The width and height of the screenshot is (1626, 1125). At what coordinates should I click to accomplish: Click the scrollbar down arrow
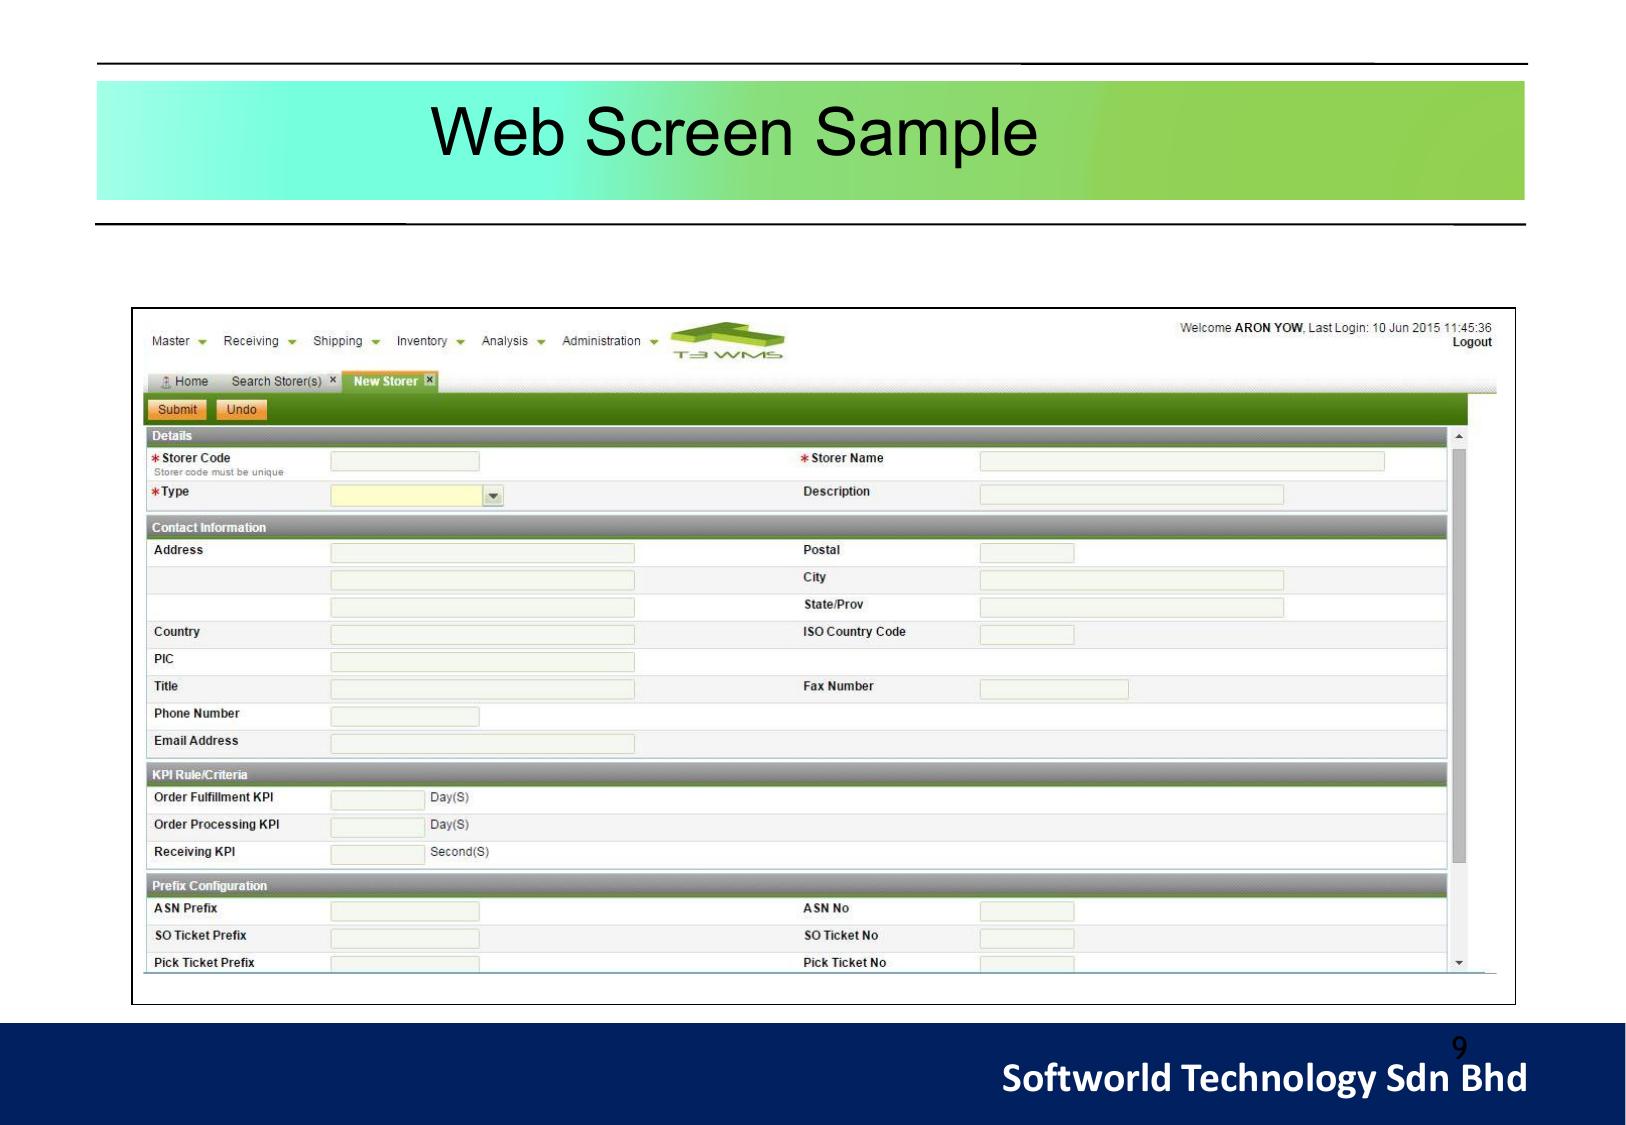click(1459, 963)
